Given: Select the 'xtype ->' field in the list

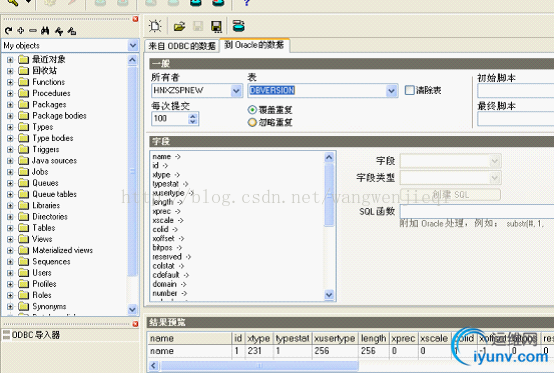Looking at the screenshot, I should tap(166, 175).
